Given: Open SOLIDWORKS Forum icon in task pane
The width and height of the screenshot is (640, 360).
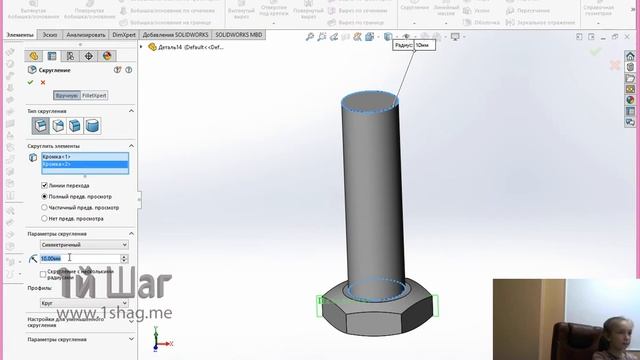Looking at the screenshot, I should 630,122.
